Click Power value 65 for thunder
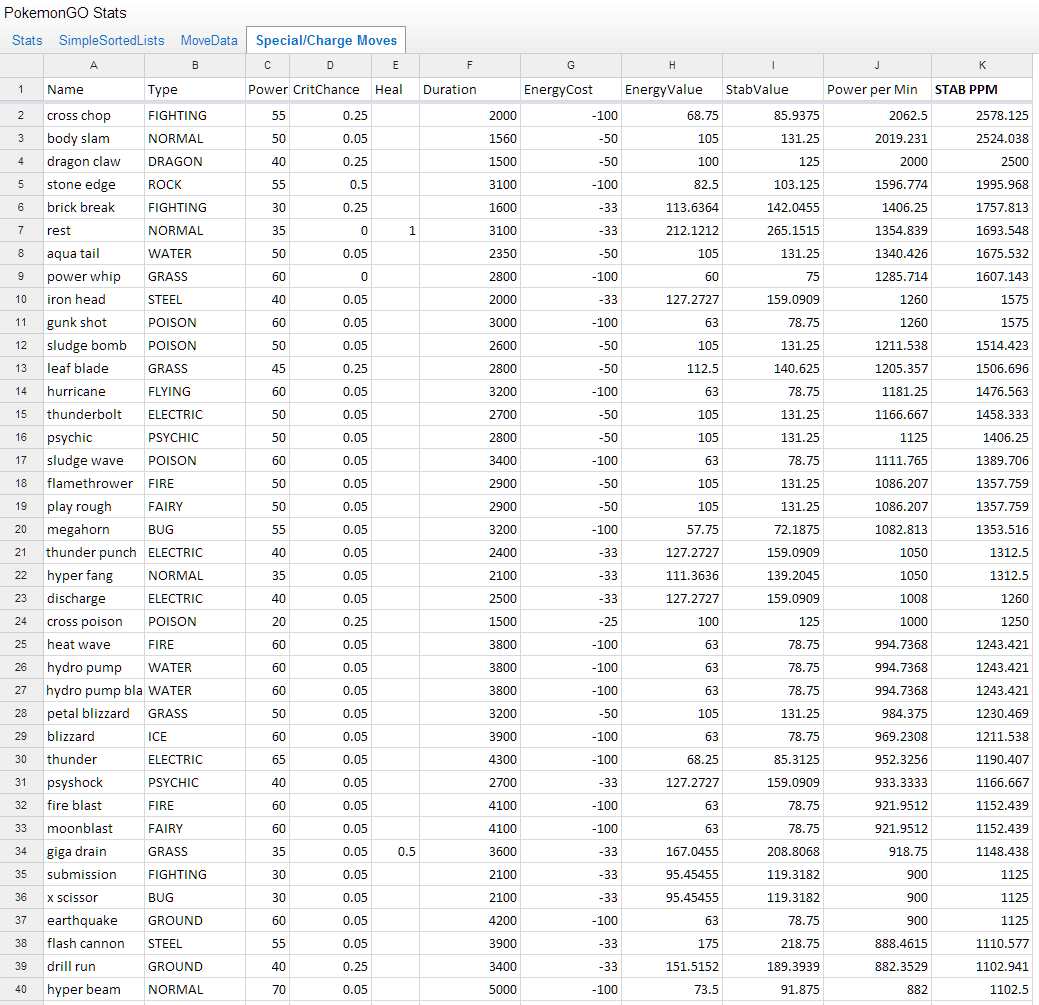1039x1005 pixels. point(267,760)
